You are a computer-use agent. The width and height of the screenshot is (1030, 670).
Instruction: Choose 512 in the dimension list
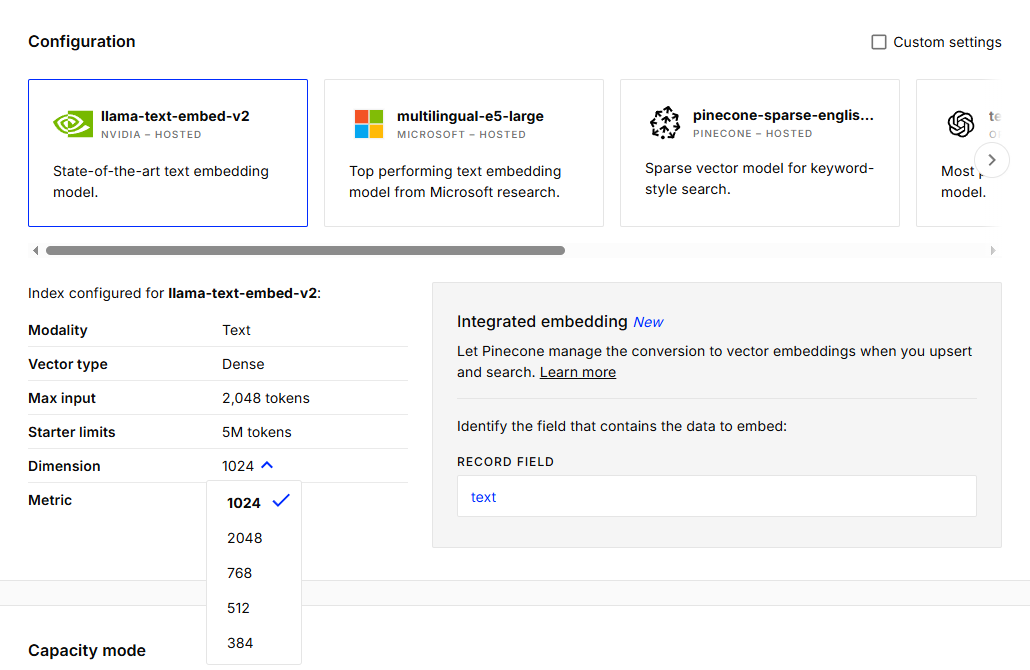pos(254,608)
